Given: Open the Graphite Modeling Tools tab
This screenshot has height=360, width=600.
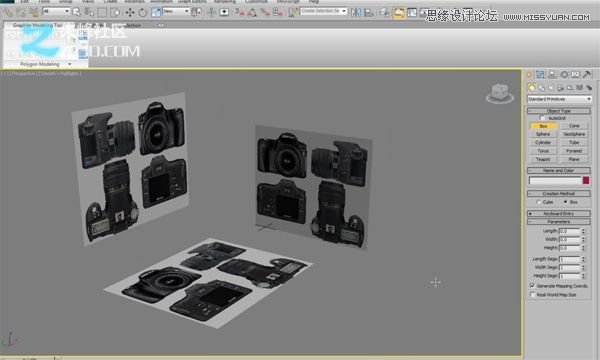Looking at the screenshot, I should pyautogui.click(x=38, y=25).
